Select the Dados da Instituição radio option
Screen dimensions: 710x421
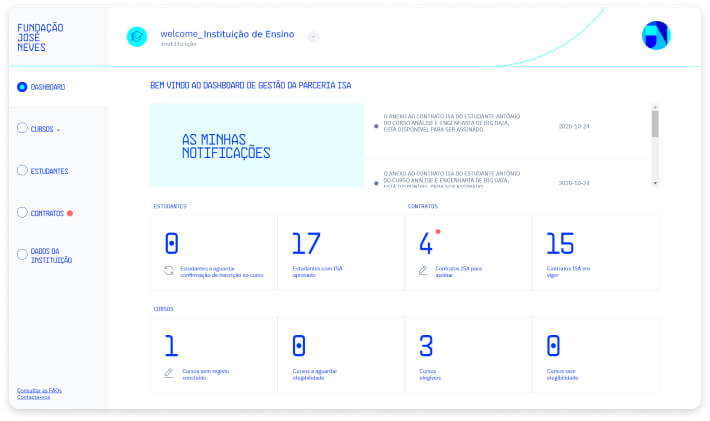[x=22, y=254]
